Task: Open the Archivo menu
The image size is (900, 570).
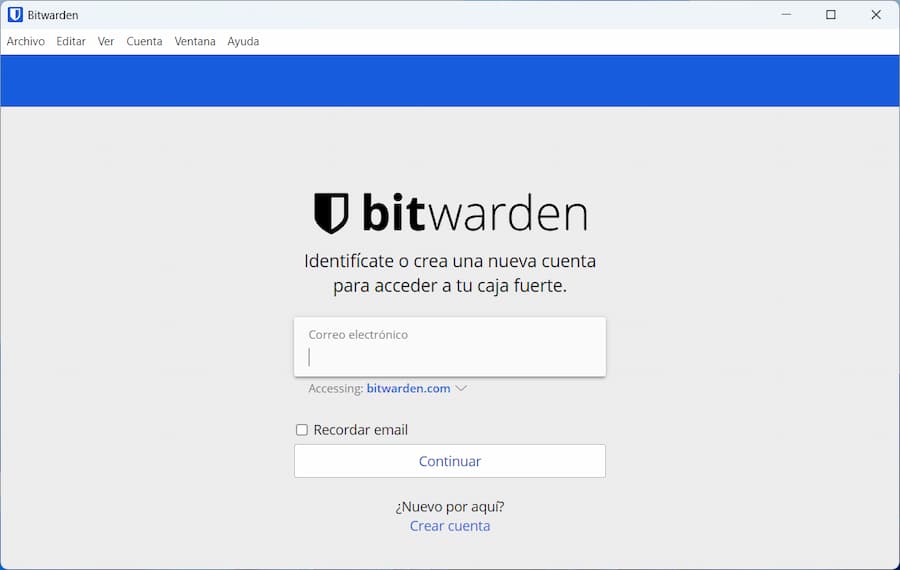Action: 26,41
